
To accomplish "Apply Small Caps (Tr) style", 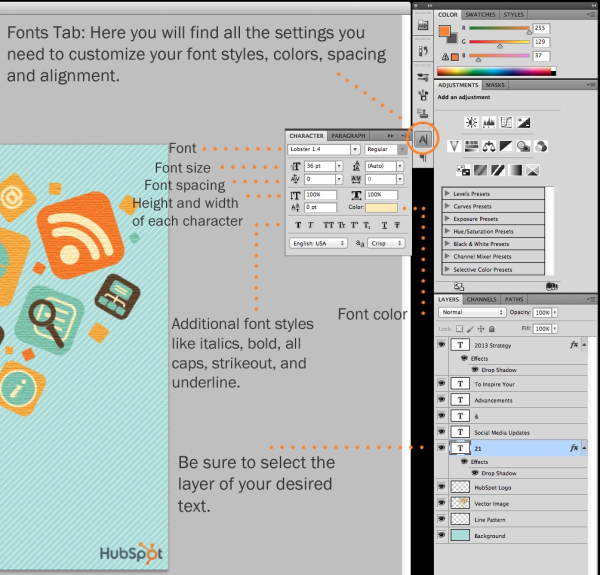I will pyautogui.click(x=341, y=225).
